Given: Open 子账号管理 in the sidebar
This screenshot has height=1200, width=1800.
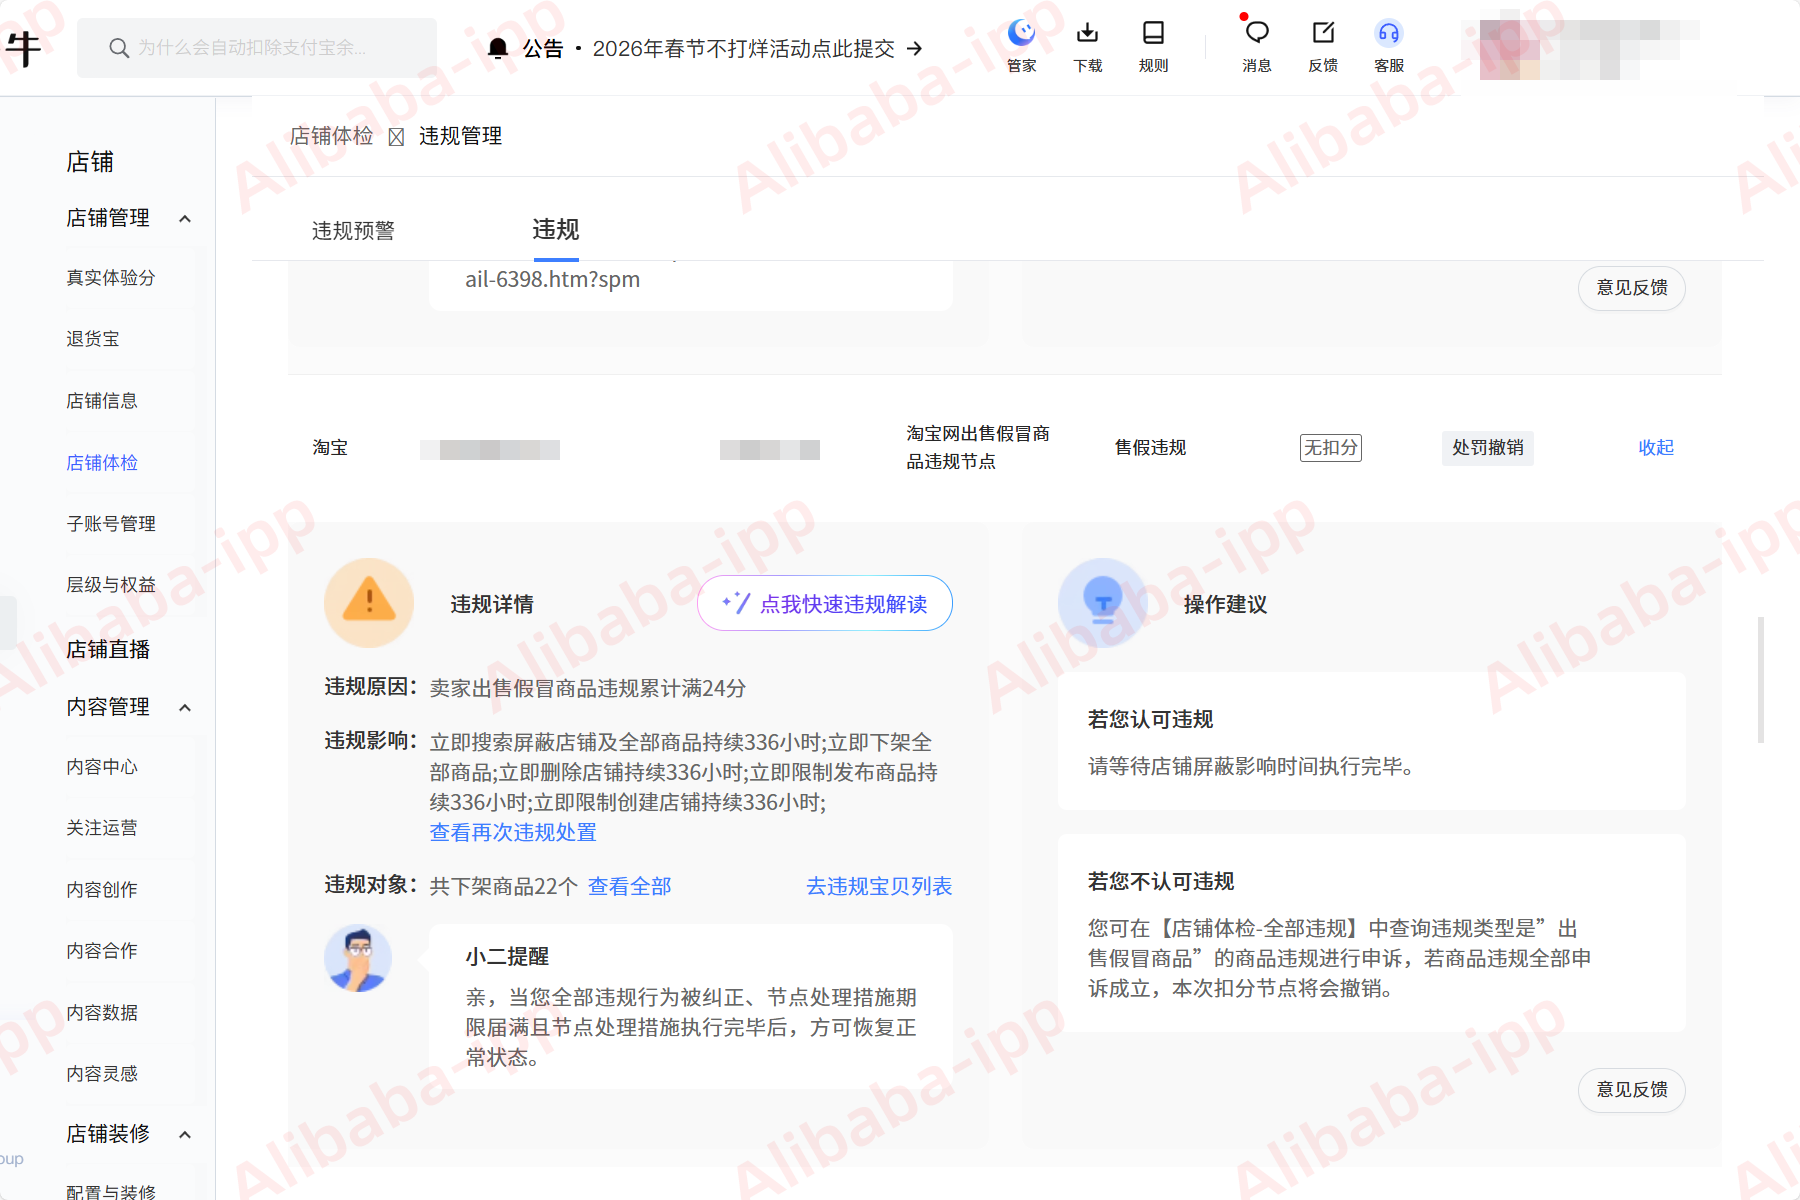Looking at the screenshot, I should pos(111,524).
